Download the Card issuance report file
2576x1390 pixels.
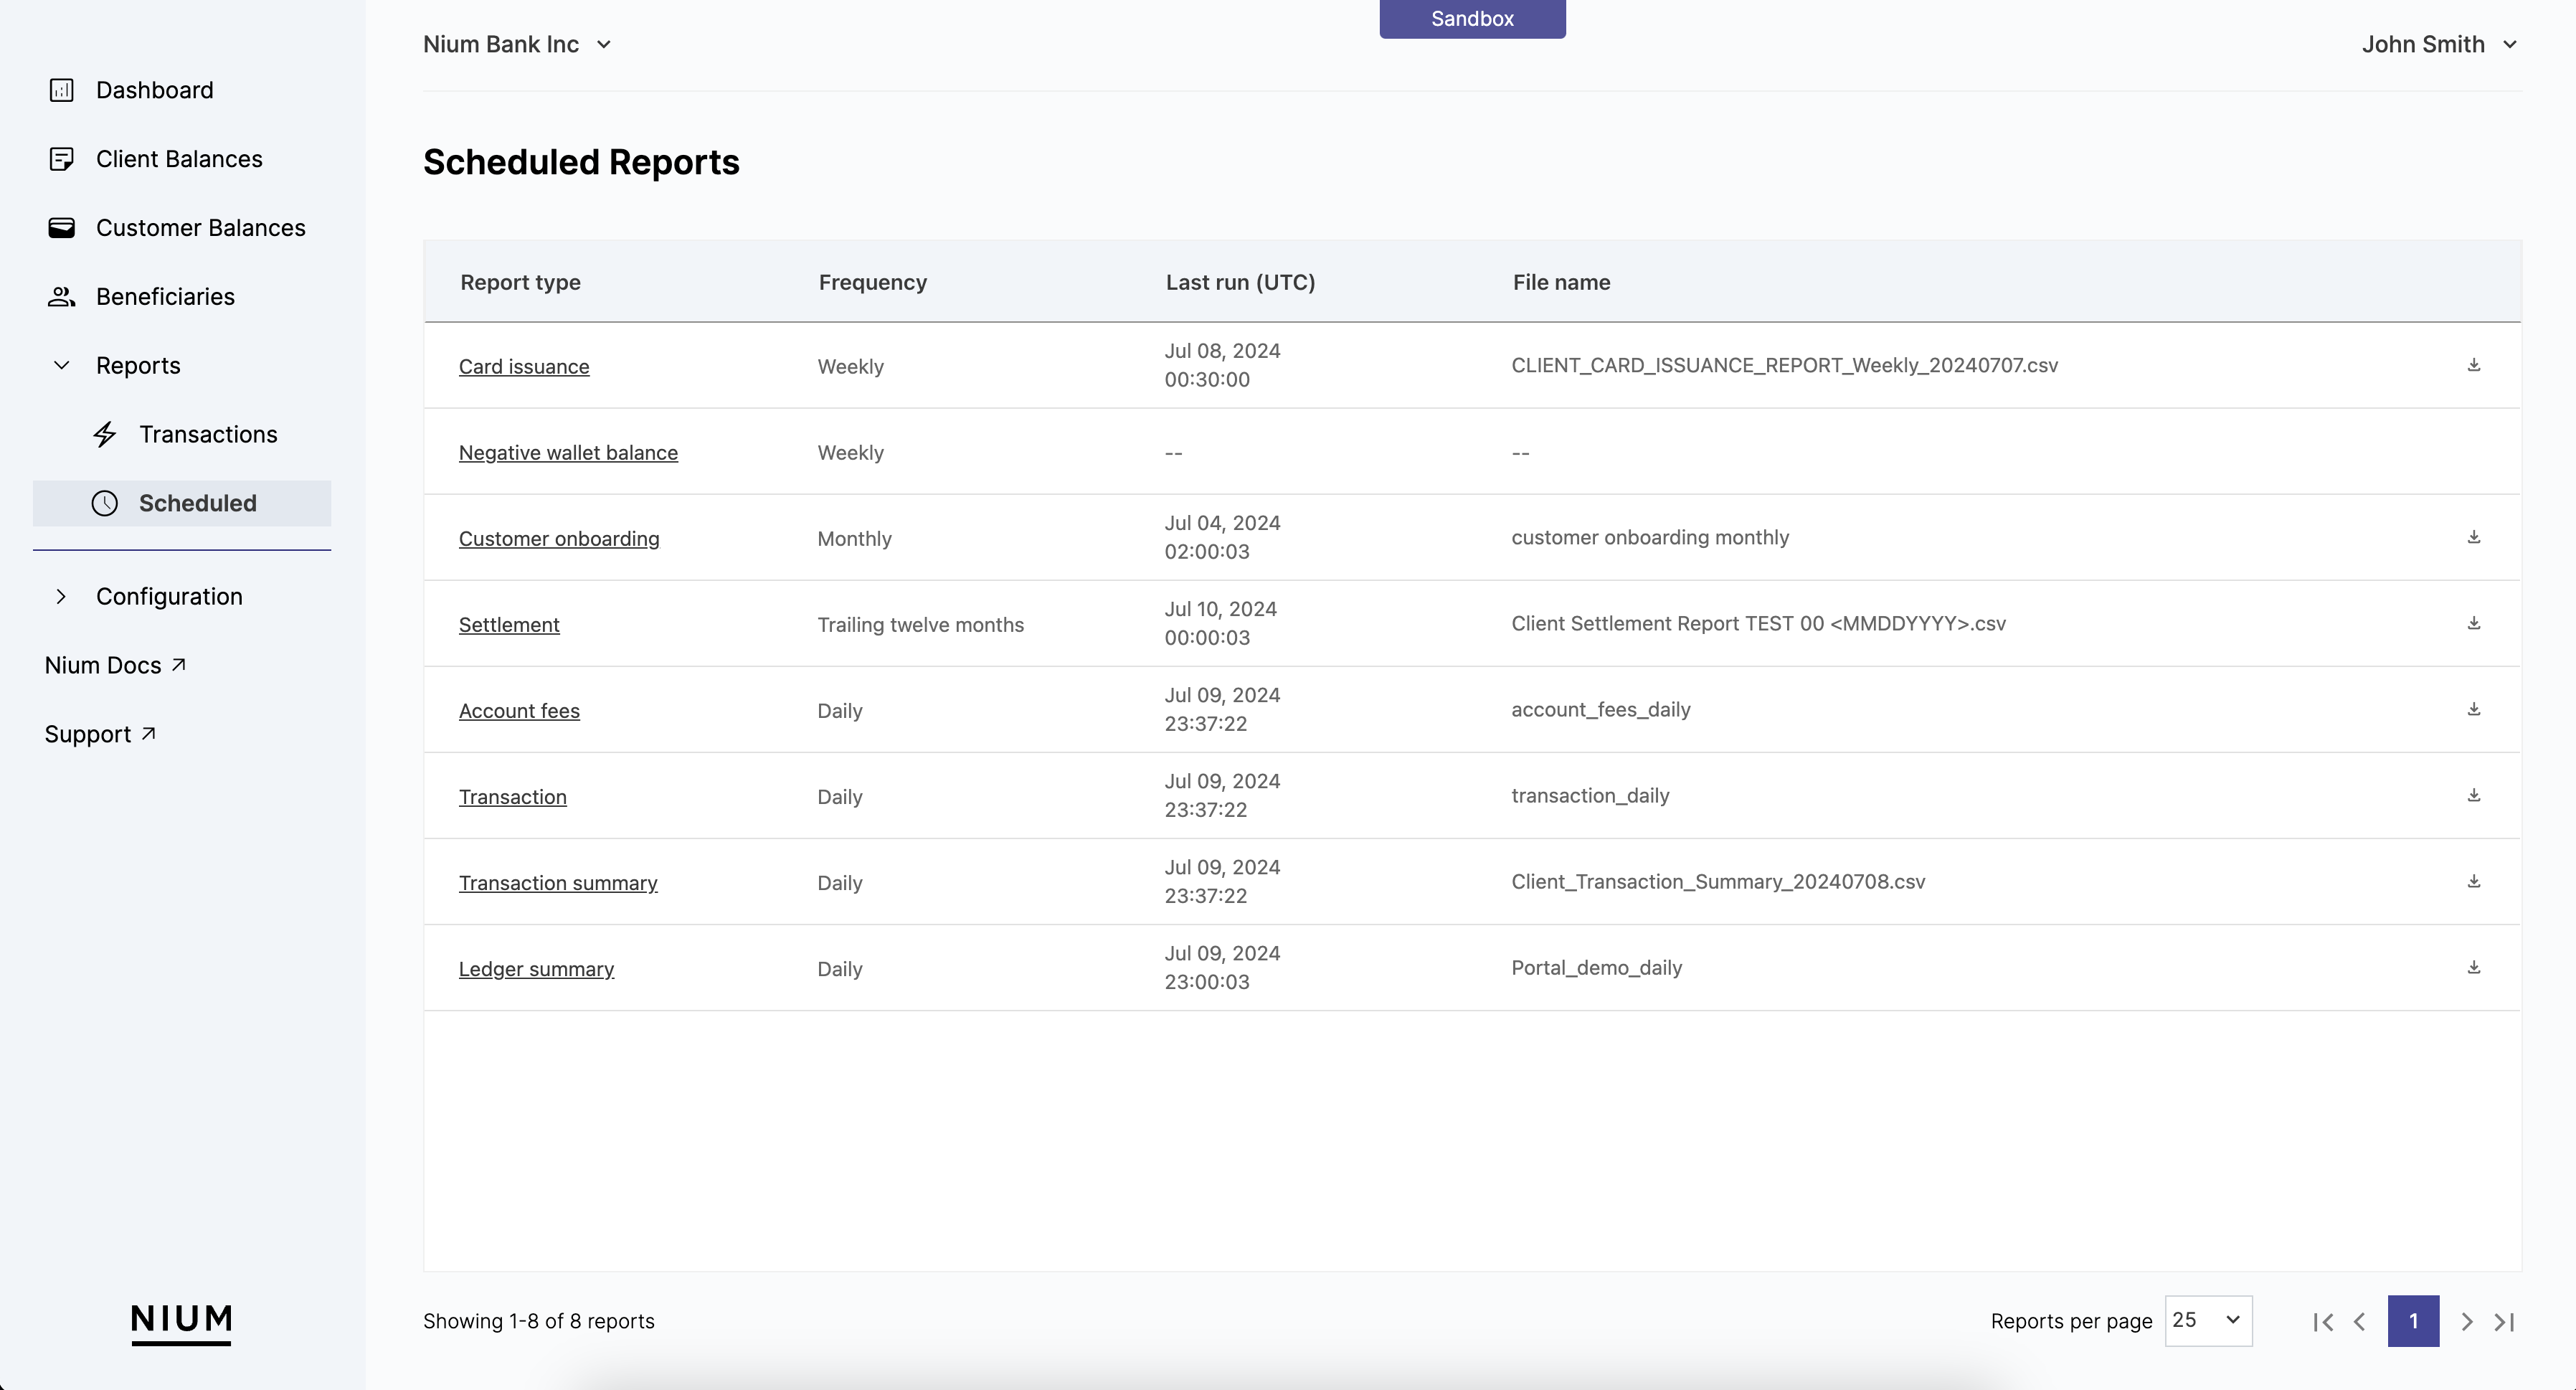click(x=2474, y=365)
